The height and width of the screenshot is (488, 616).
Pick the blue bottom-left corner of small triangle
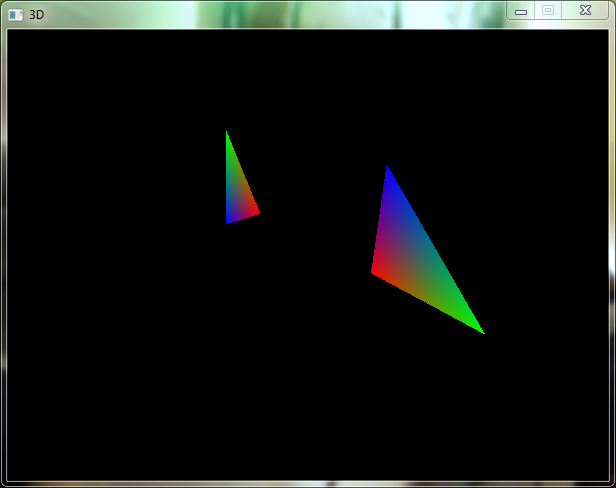(229, 221)
